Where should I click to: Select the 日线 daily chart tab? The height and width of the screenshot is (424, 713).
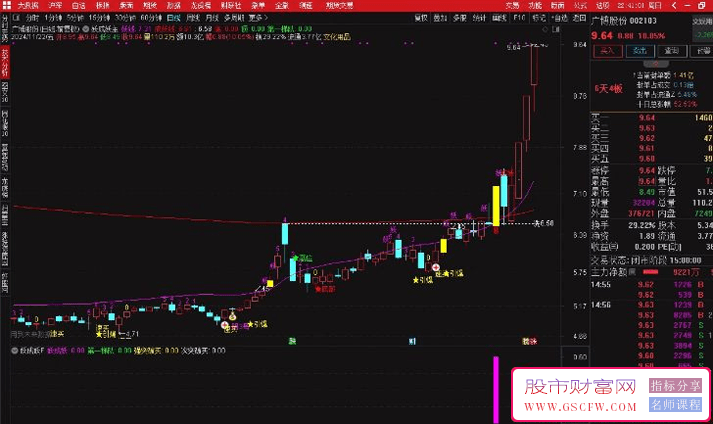[x=174, y=18]
